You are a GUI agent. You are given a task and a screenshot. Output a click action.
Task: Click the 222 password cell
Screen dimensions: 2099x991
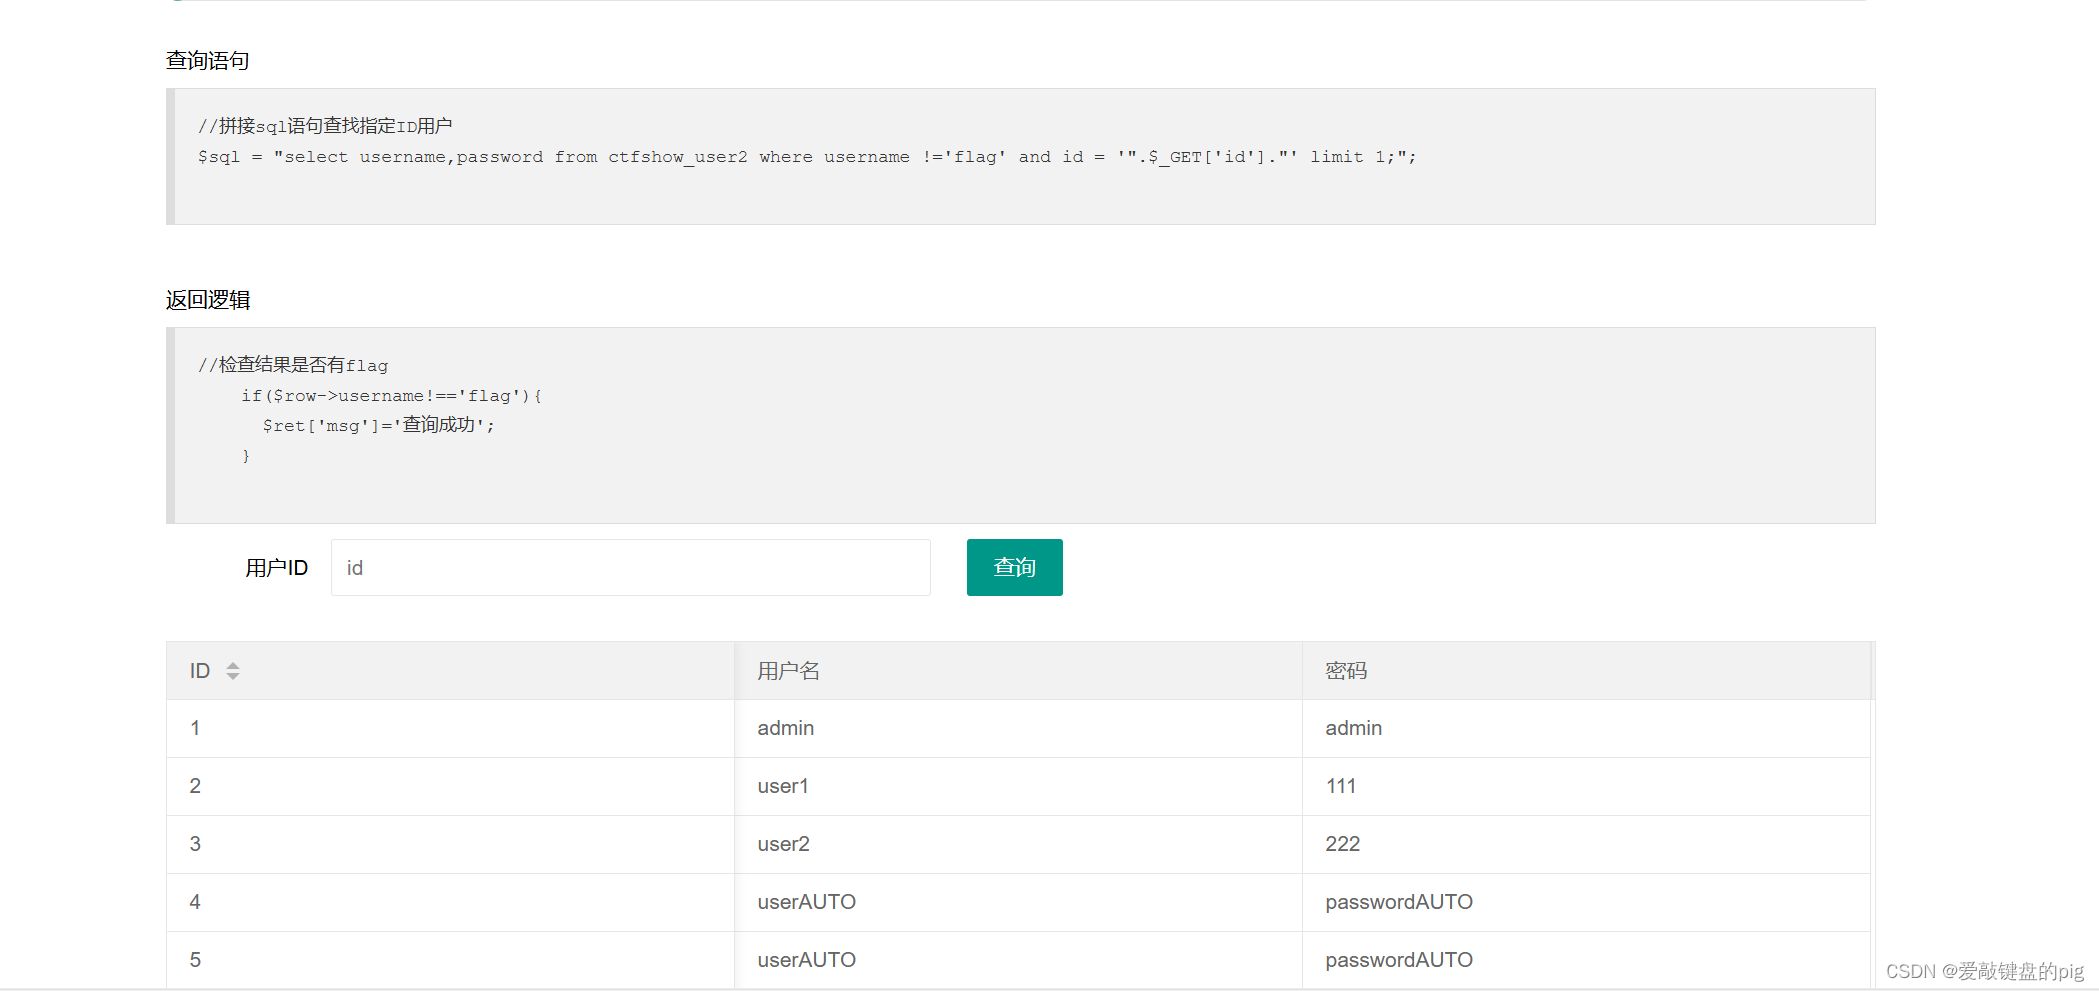tap(1586, 844)
